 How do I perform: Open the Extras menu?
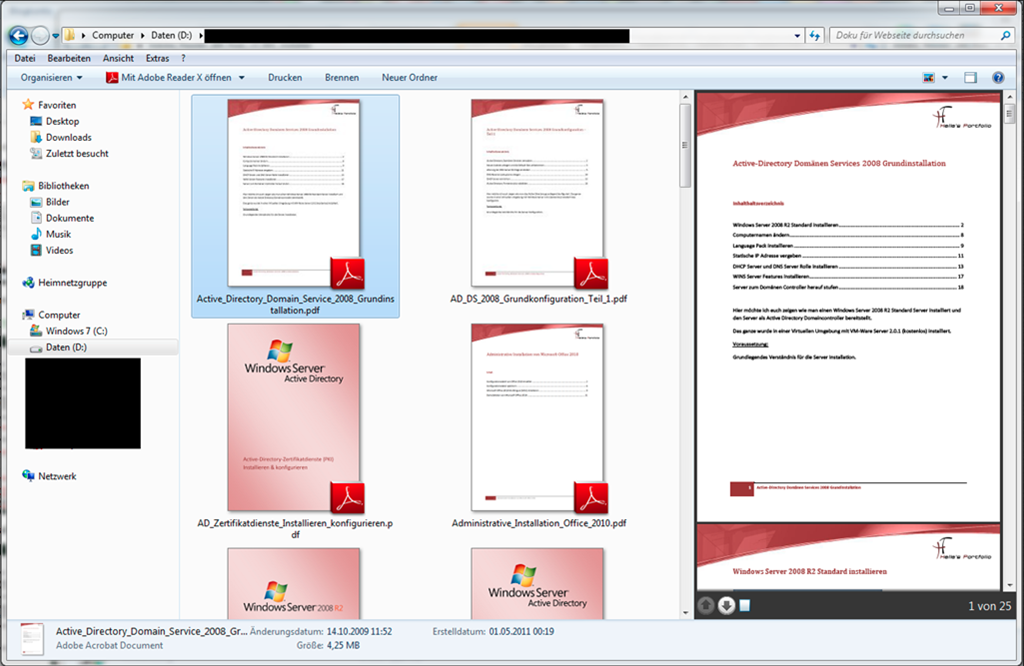click(157, 58)
